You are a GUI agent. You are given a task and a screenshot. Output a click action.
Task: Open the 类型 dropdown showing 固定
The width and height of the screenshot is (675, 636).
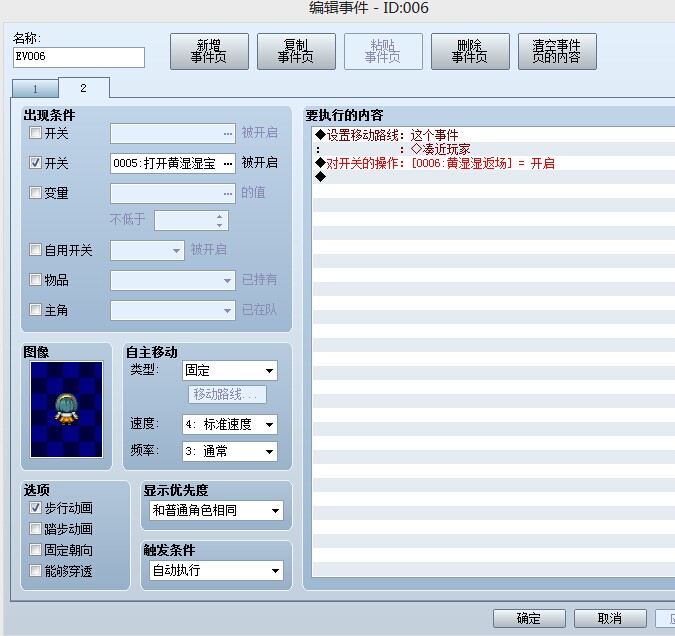tap(230, 370)
